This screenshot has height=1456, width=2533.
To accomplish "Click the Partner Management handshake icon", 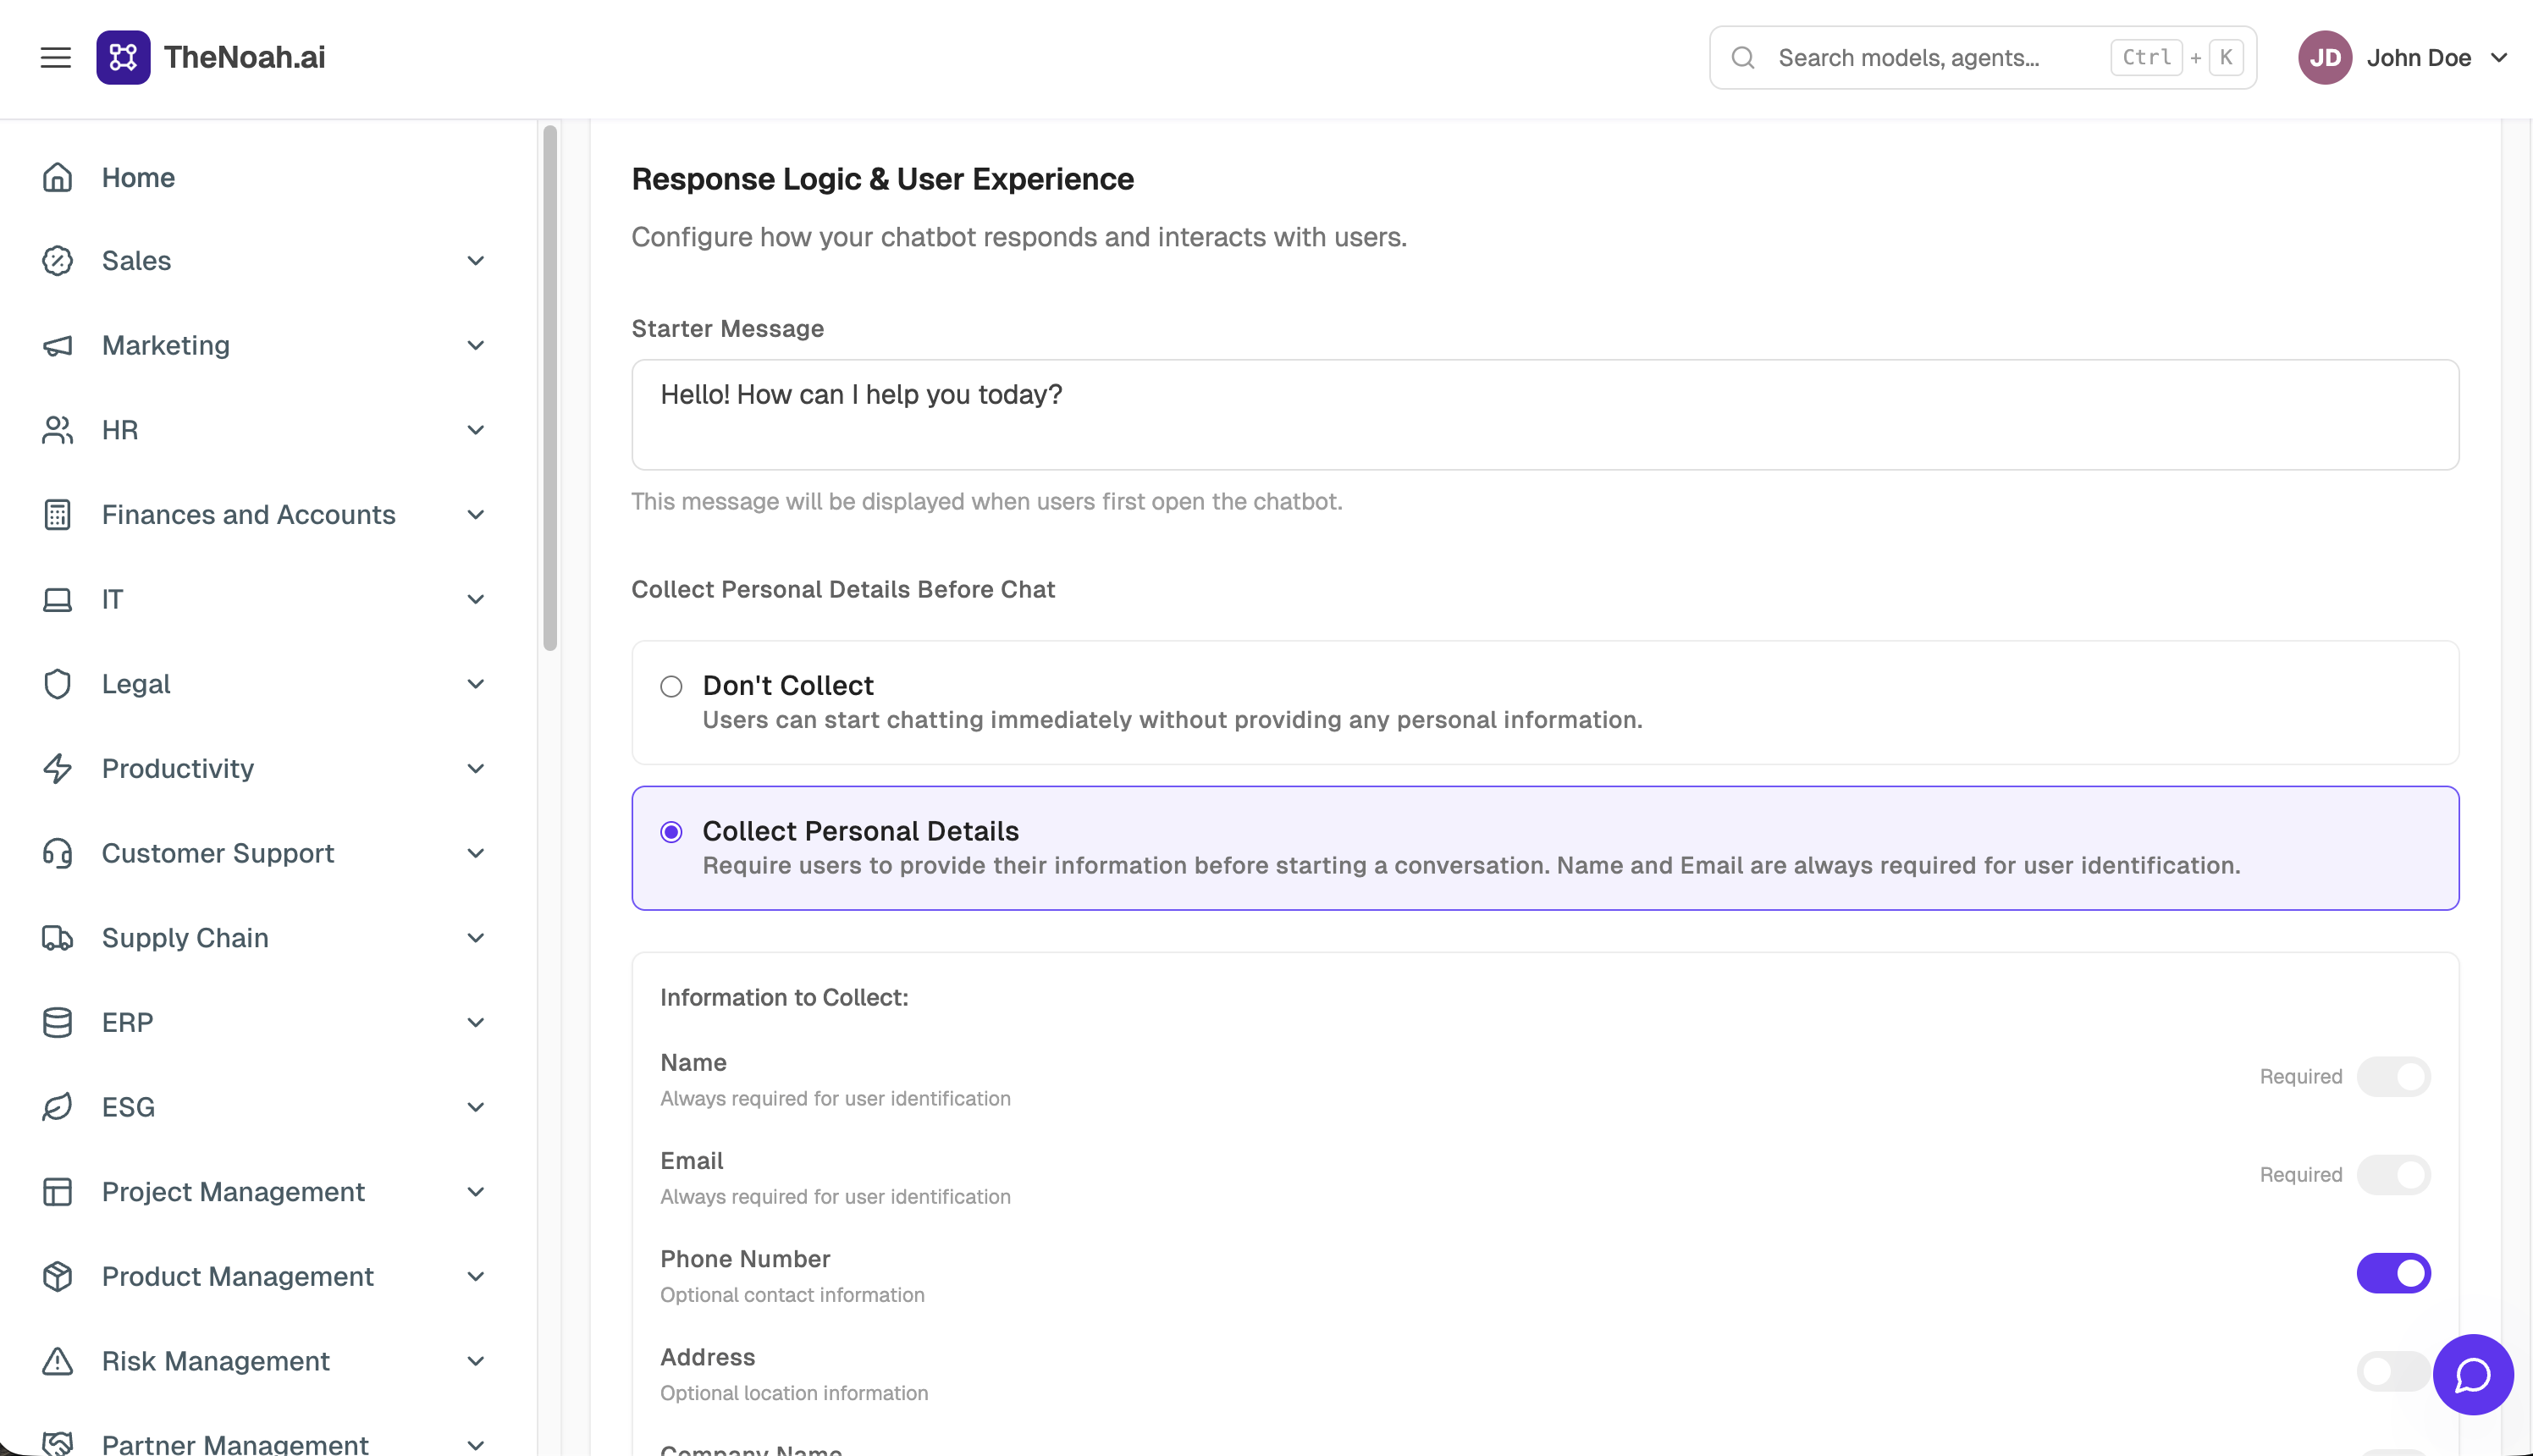I will (x=58, y=1444).
